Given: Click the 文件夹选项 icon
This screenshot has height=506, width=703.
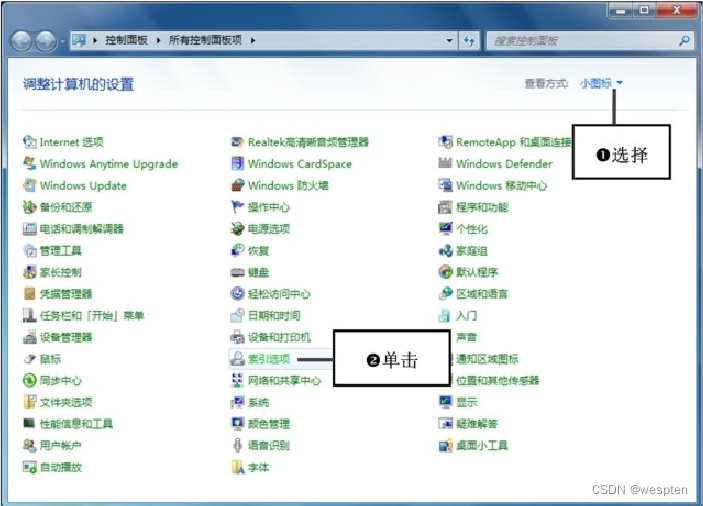Looking at the screenshot, I should [x=30, y=402].
